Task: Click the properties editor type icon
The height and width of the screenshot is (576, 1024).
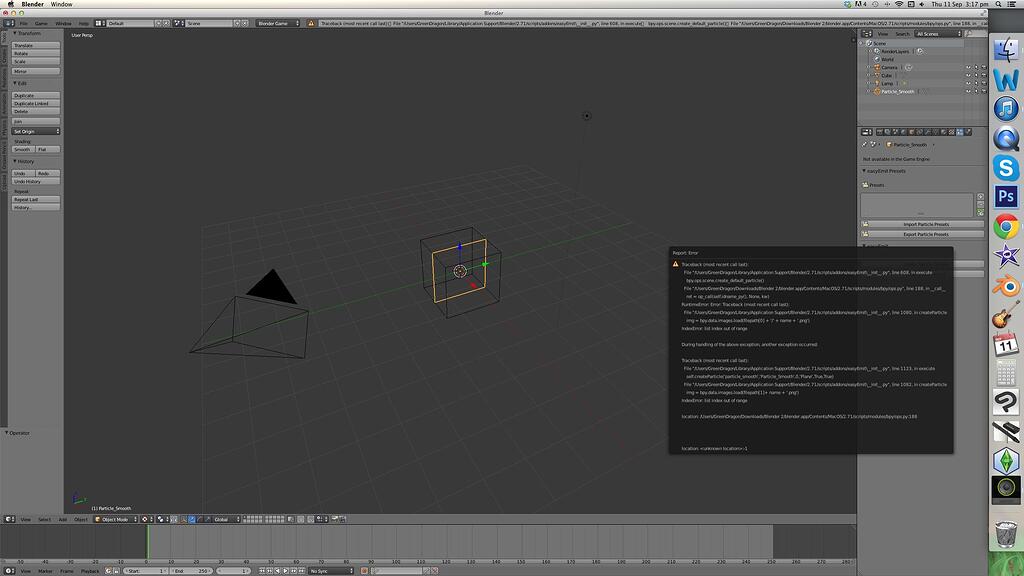Action: click(x=867, y=132)
